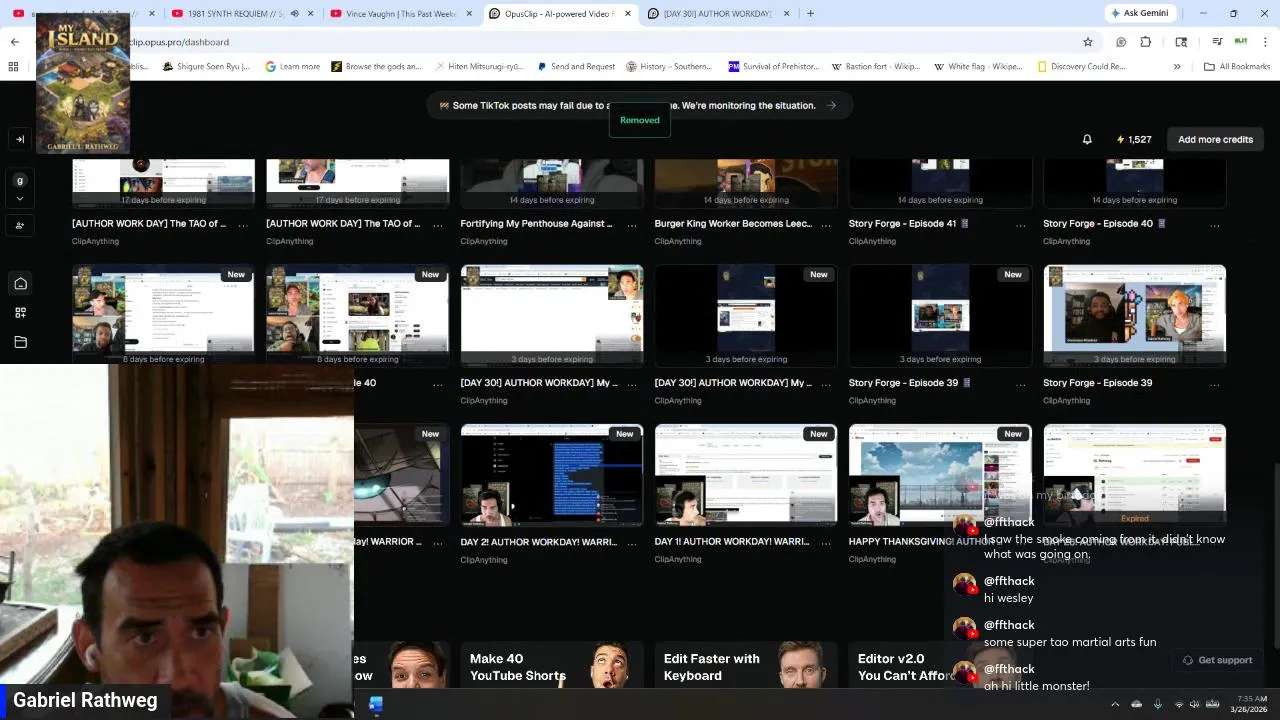This screenshot has height=720, width=1280.
Task: Open DAY 1 AUTHOR WORKDAY WARRIOR project title
Action: 732,542
